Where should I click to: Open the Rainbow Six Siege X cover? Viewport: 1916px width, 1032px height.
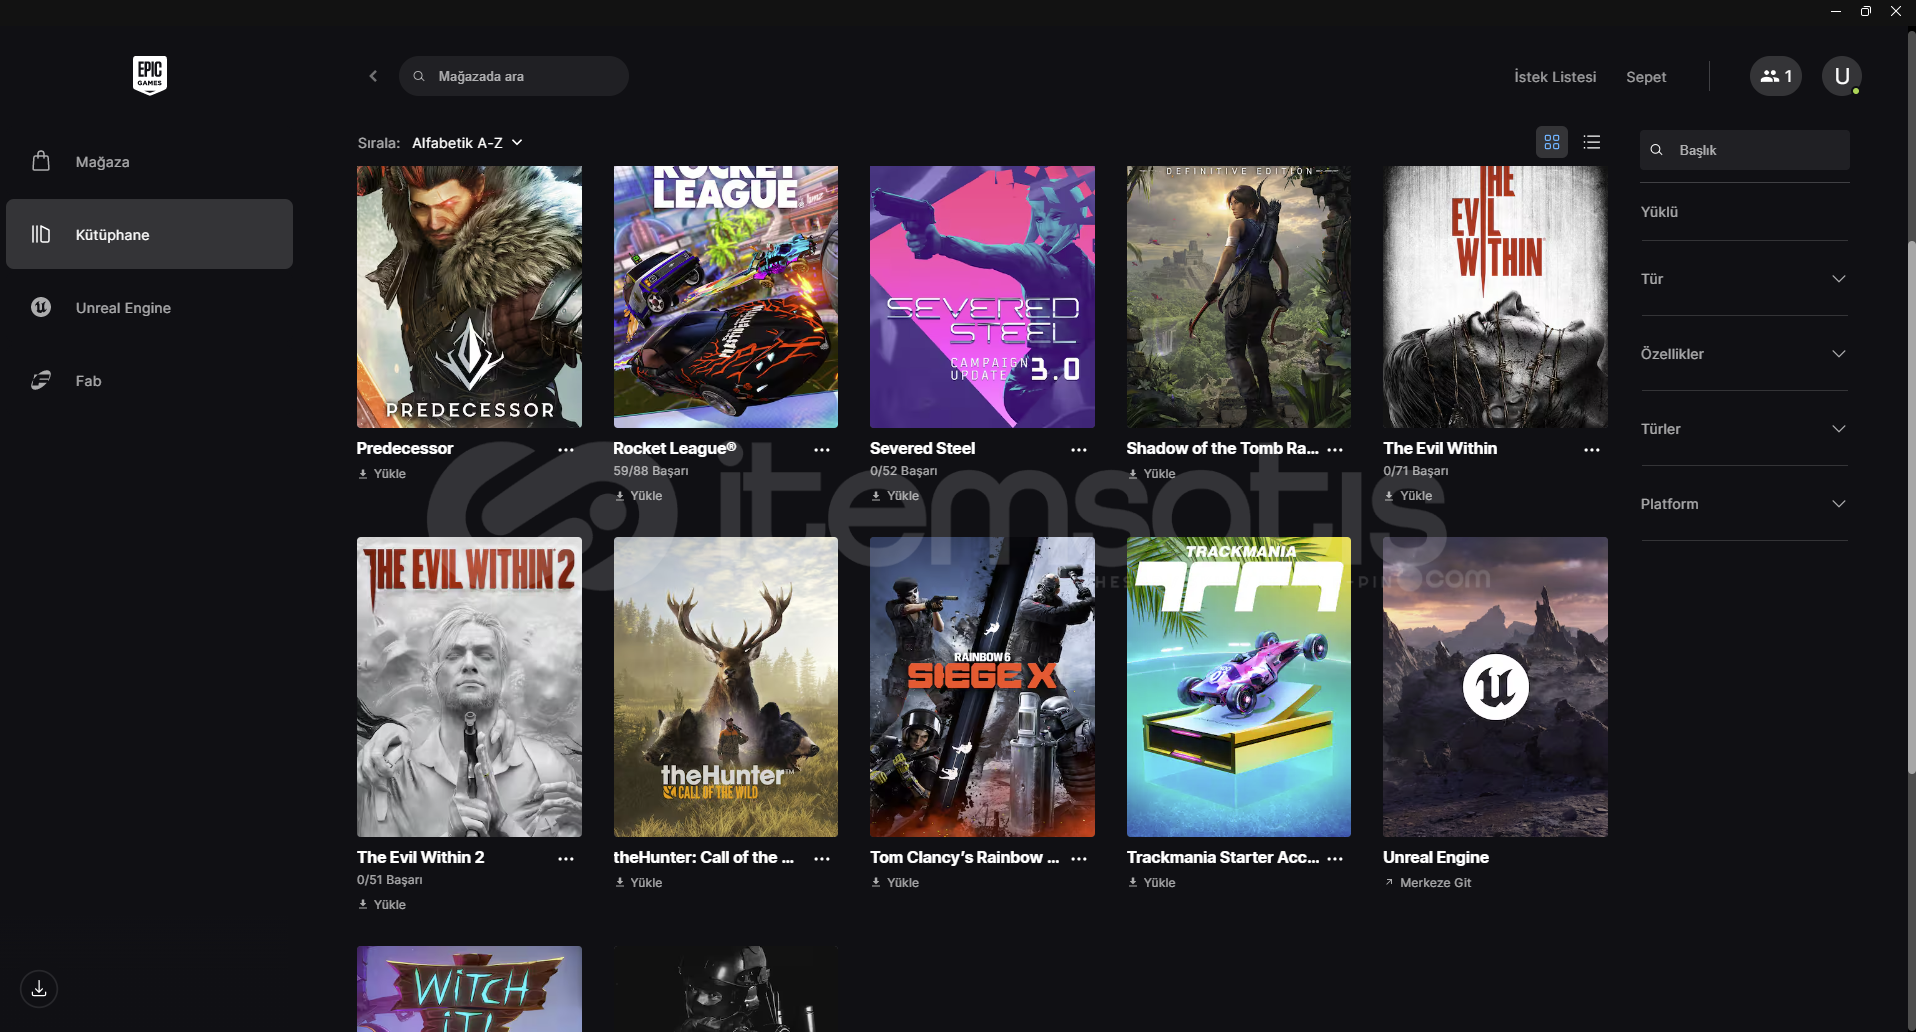click(982, 687)
